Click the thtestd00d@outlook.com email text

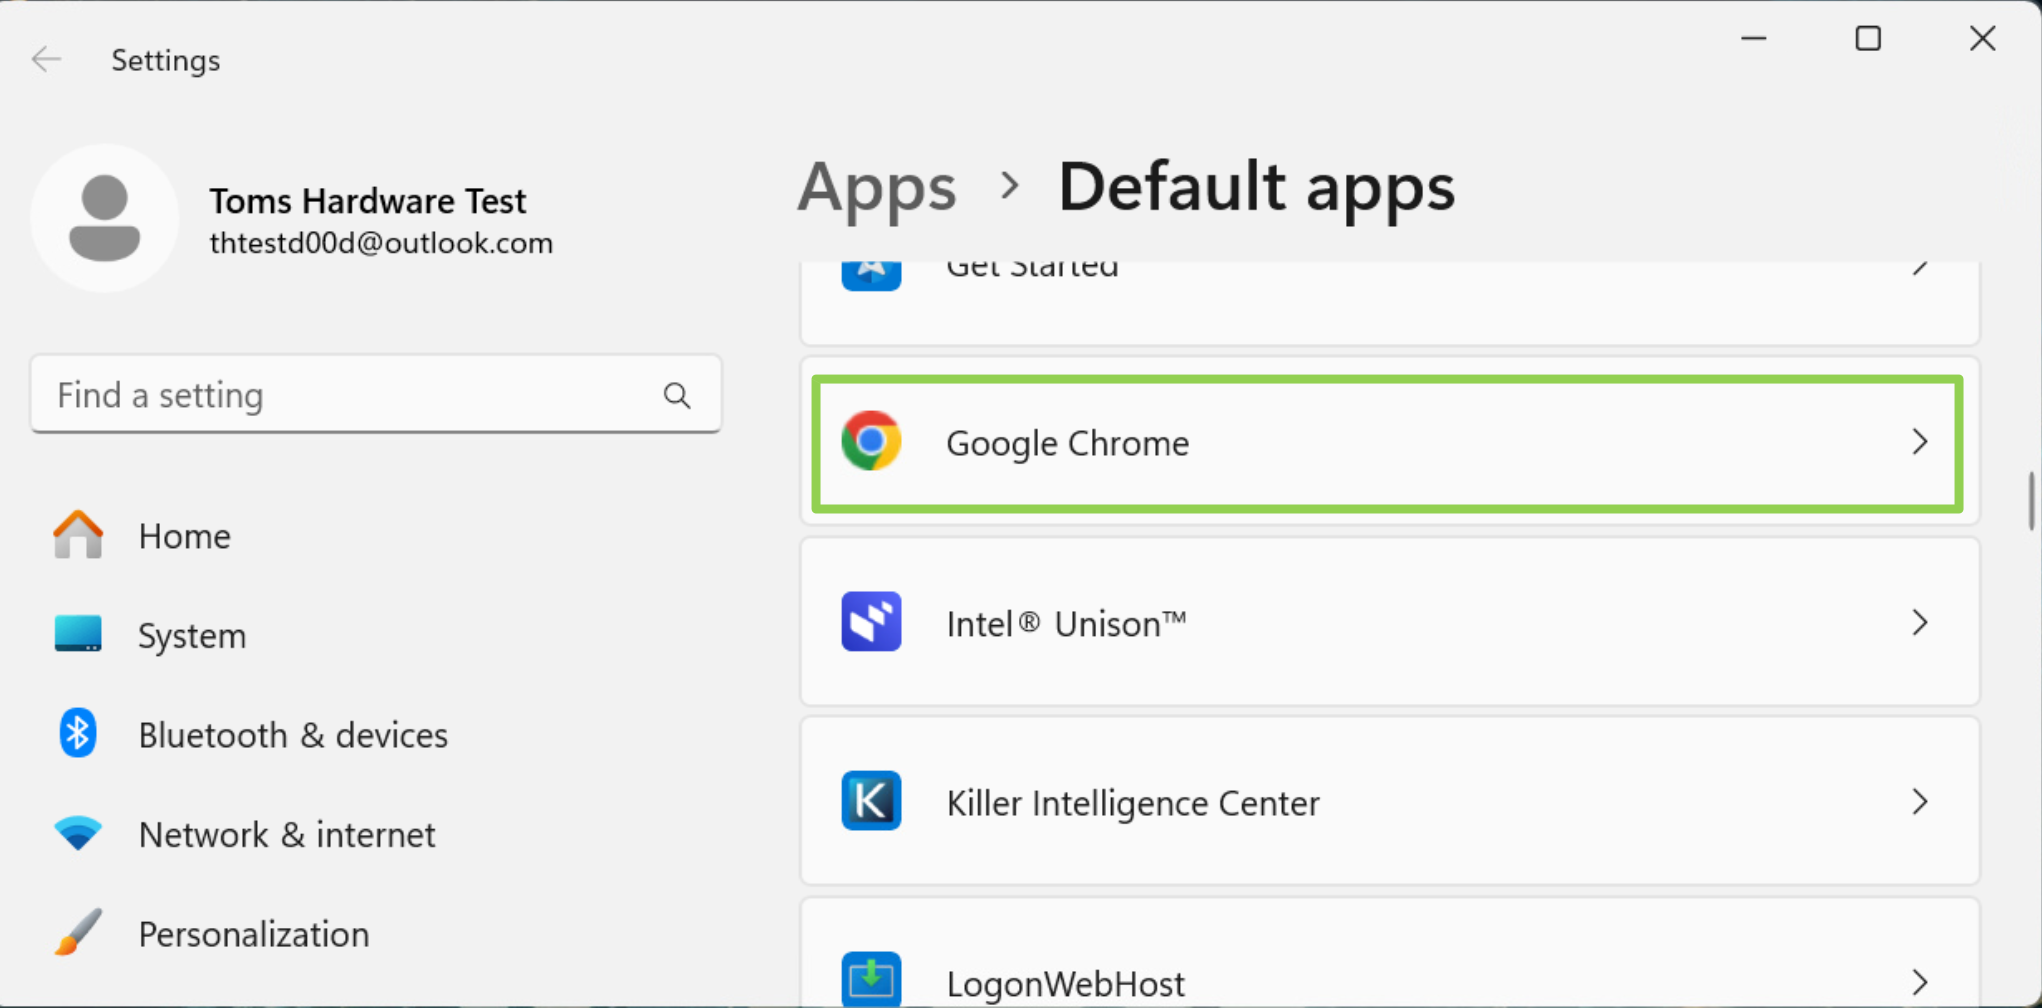(x=381, y=243)
